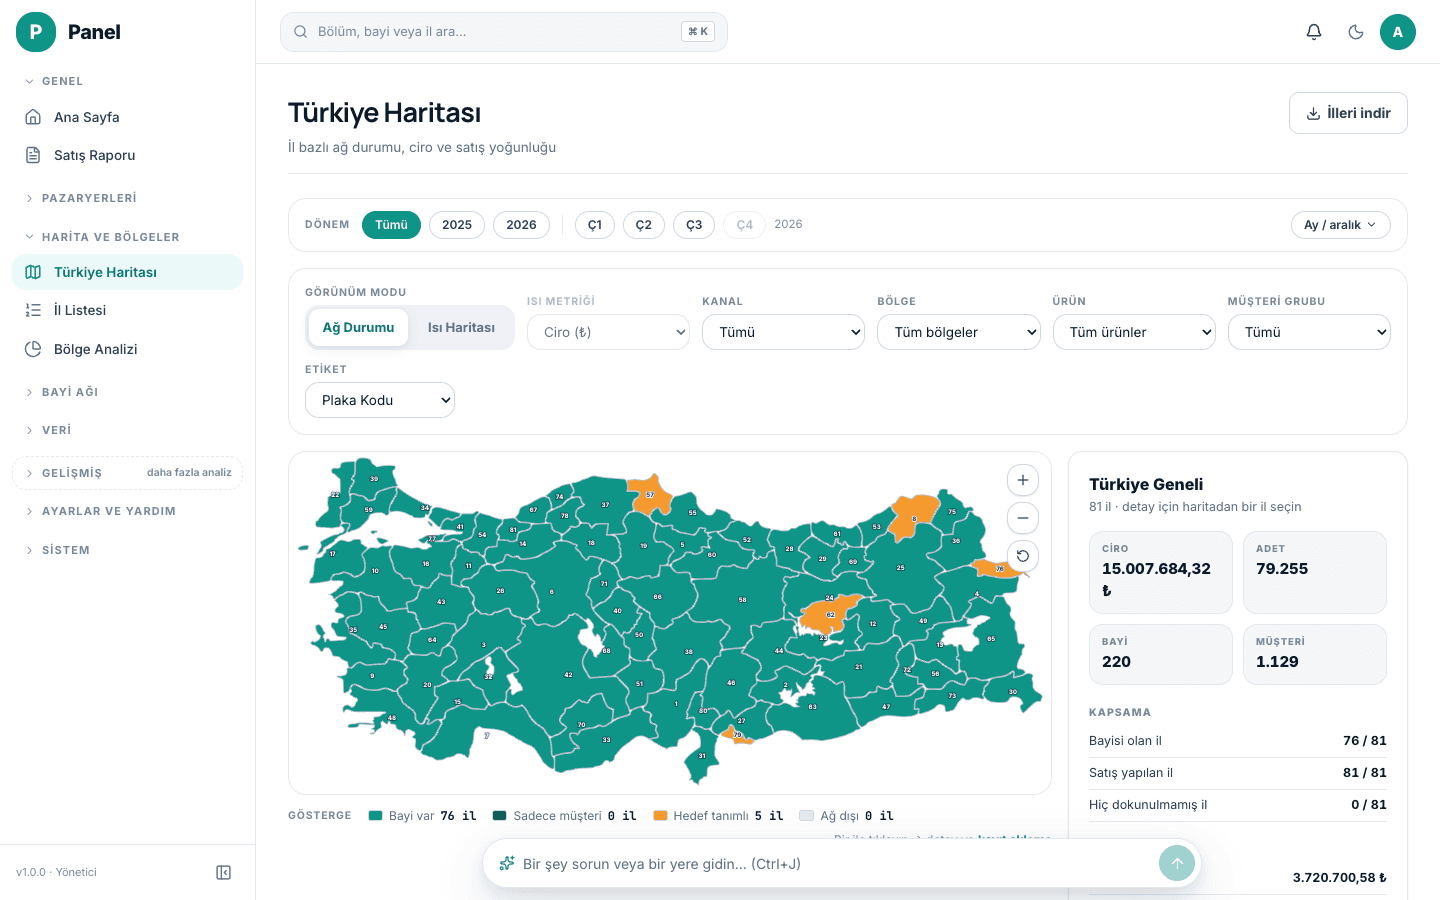Download provinces with İlleri indir
The image size is (1440, 900).
(1348, 113)
